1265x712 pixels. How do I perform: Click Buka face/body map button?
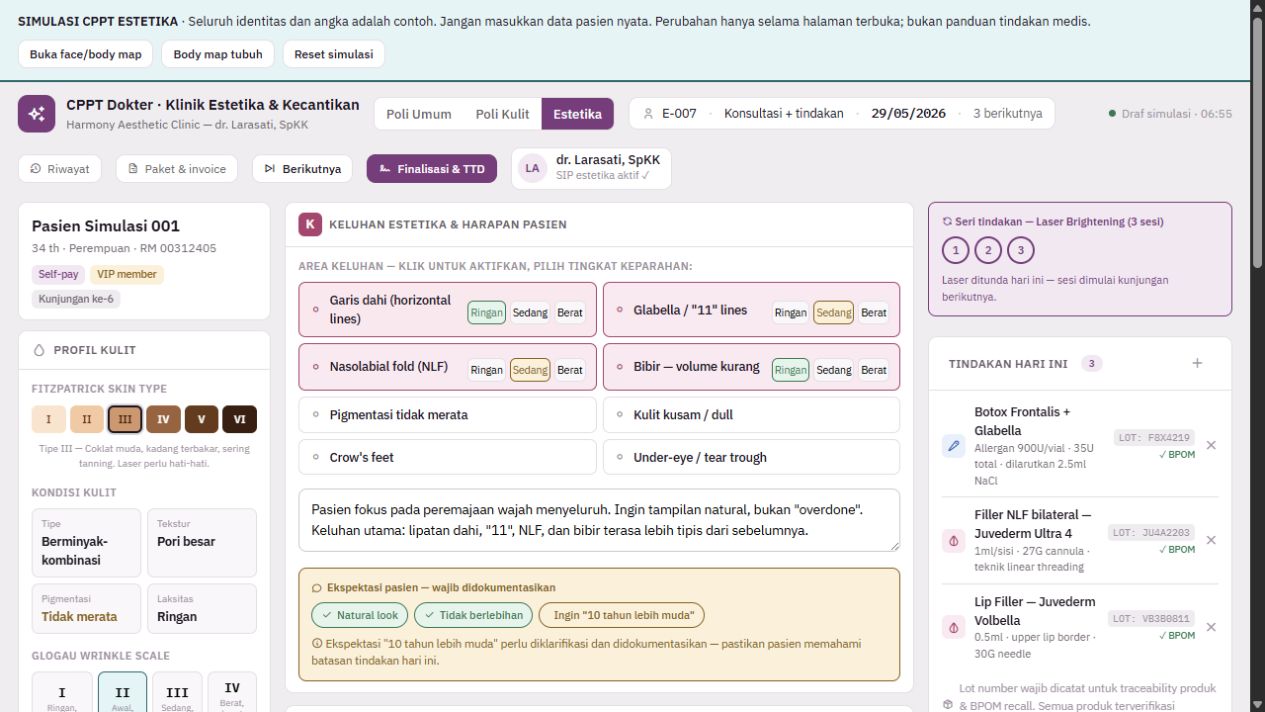coord(86,54)
